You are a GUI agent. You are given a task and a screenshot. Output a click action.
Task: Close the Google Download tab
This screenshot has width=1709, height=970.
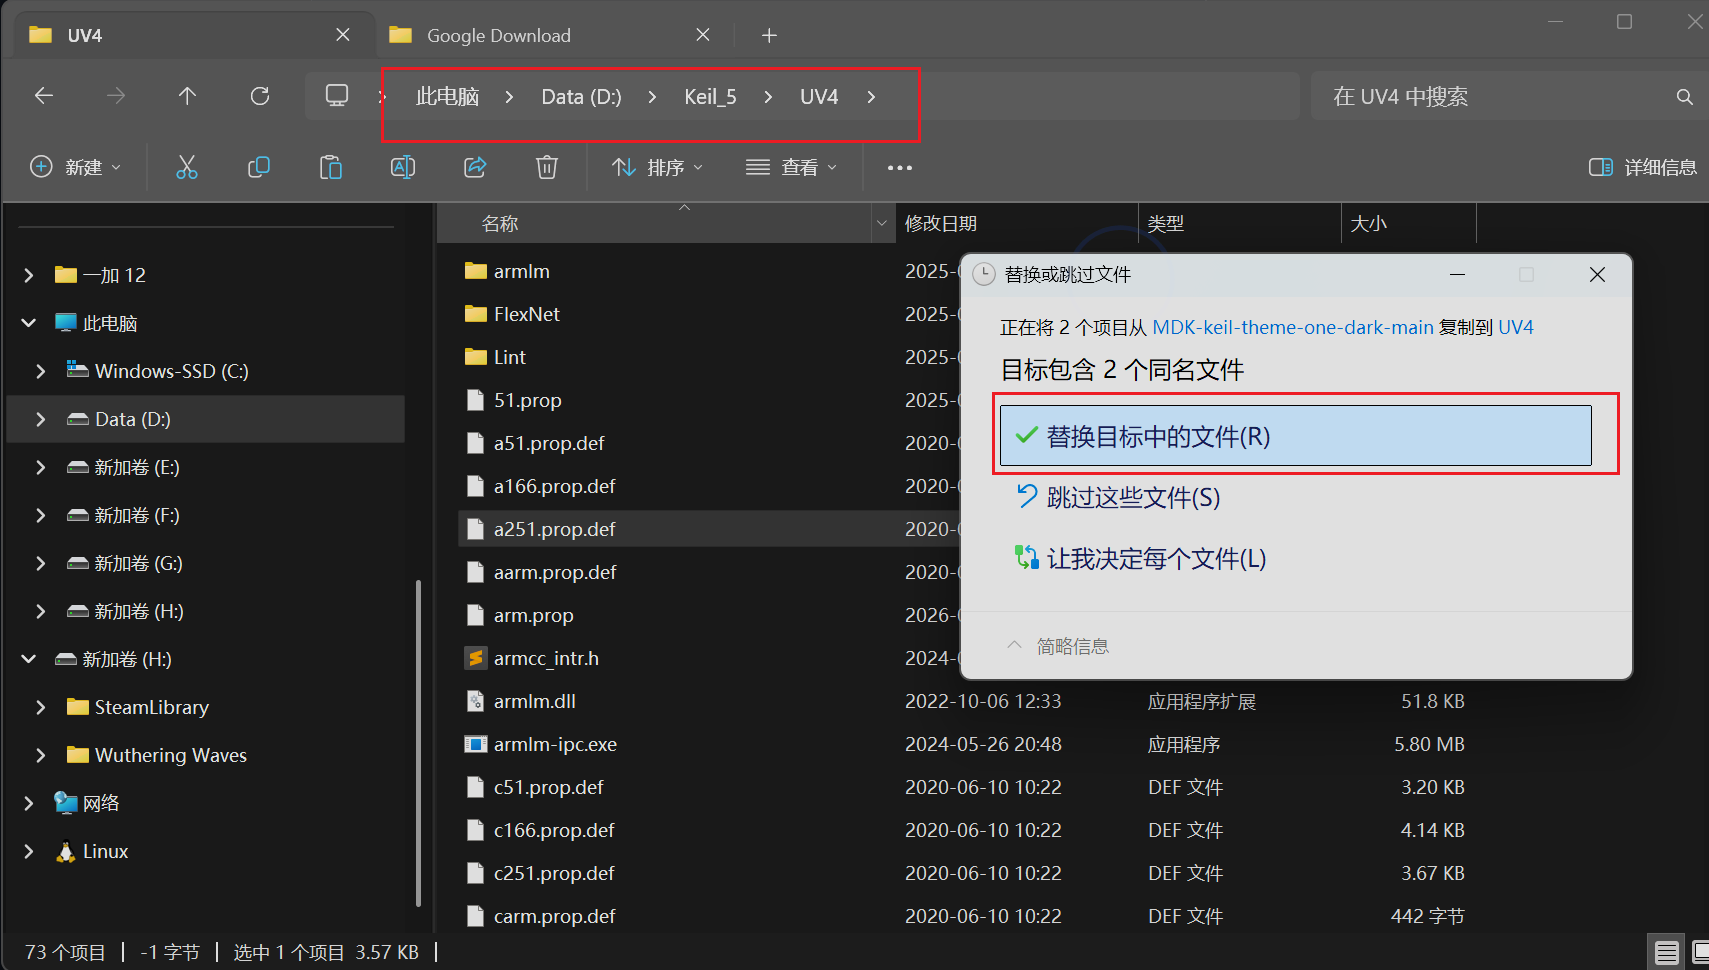pyautogui.click(x=703, y=35)
